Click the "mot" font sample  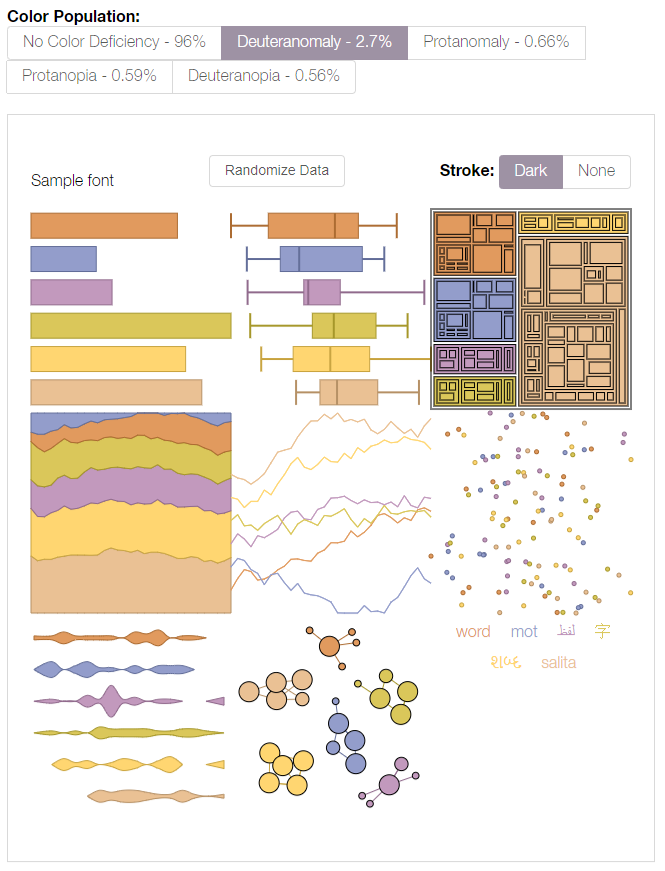[524, 631]
